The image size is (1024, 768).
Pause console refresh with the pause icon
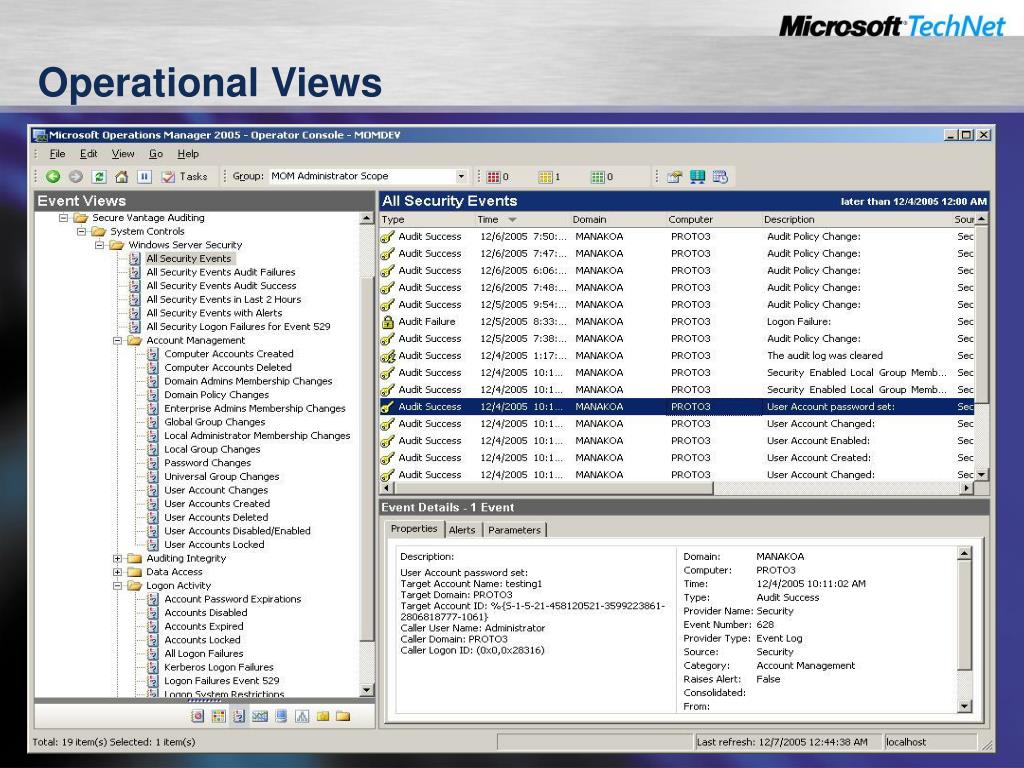coord(144,176)
